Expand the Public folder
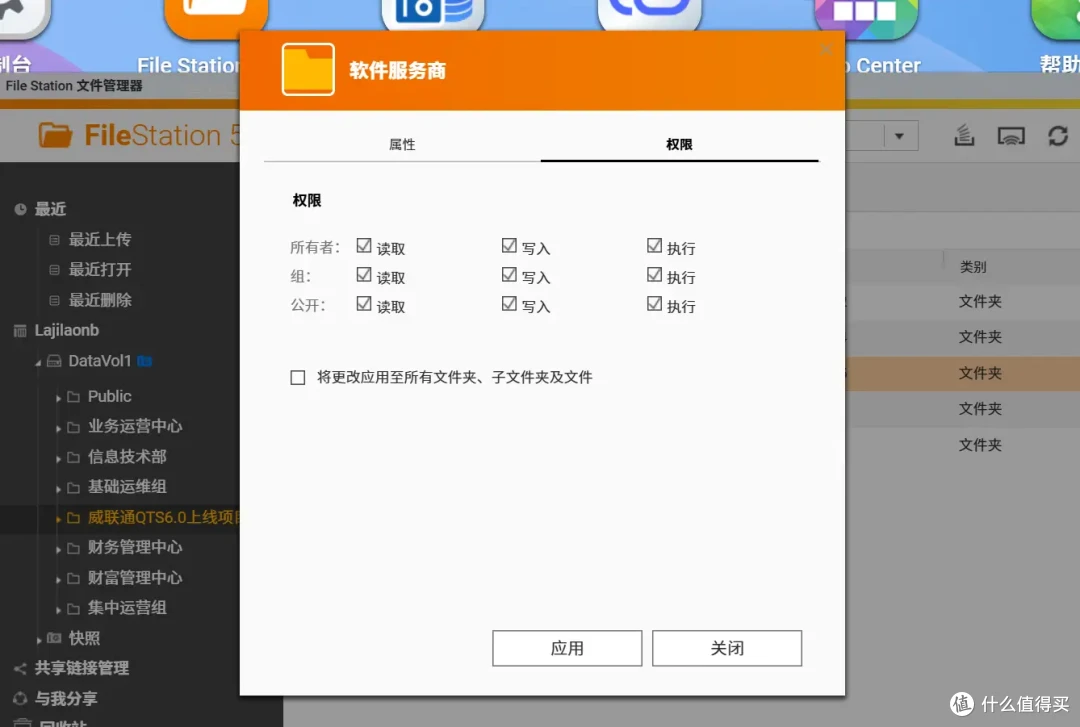 [x=58, y=398]
